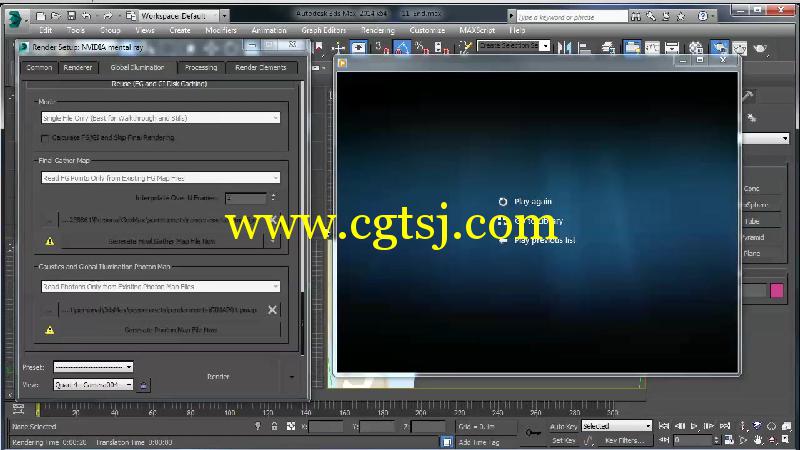Open the Preset dropdown in Render Setup
Screen dimensions: 800x450
click(x=93, y=367)
